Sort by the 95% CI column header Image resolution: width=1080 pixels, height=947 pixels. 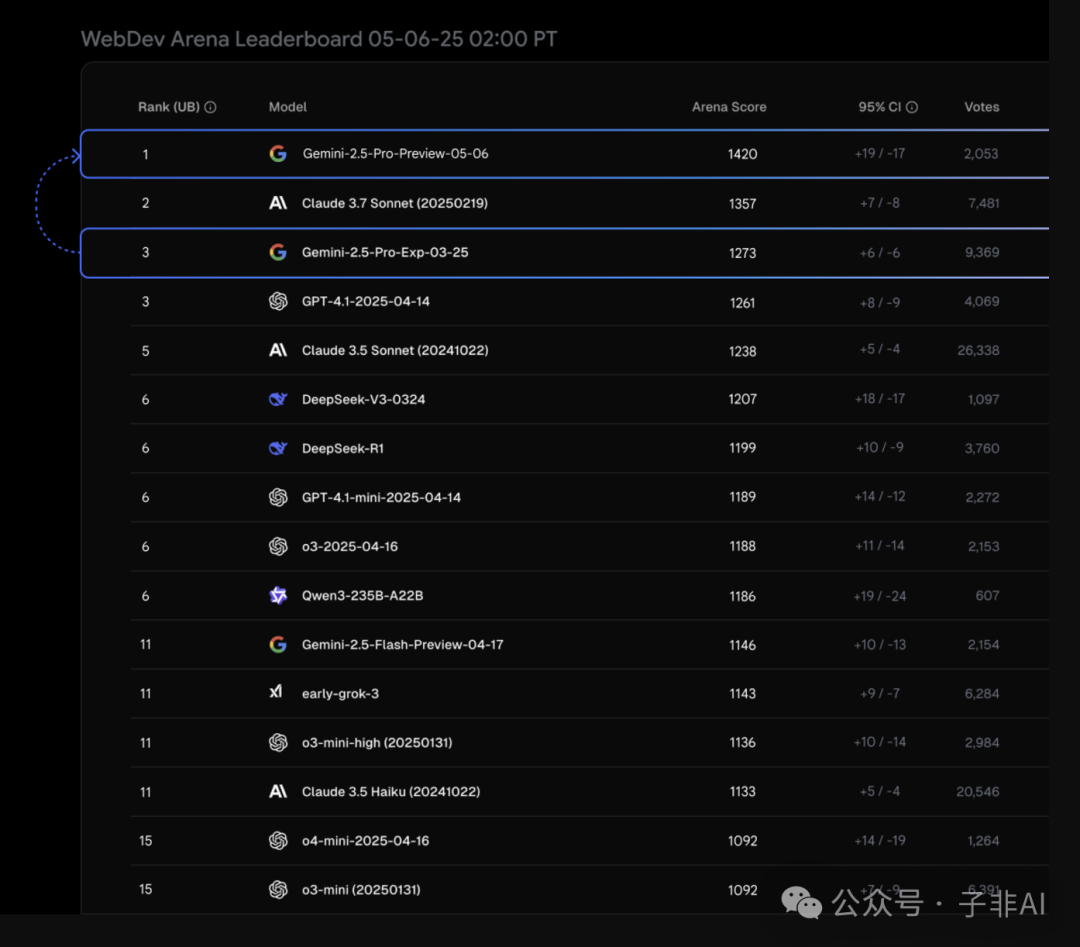click(x=880, y=107)
